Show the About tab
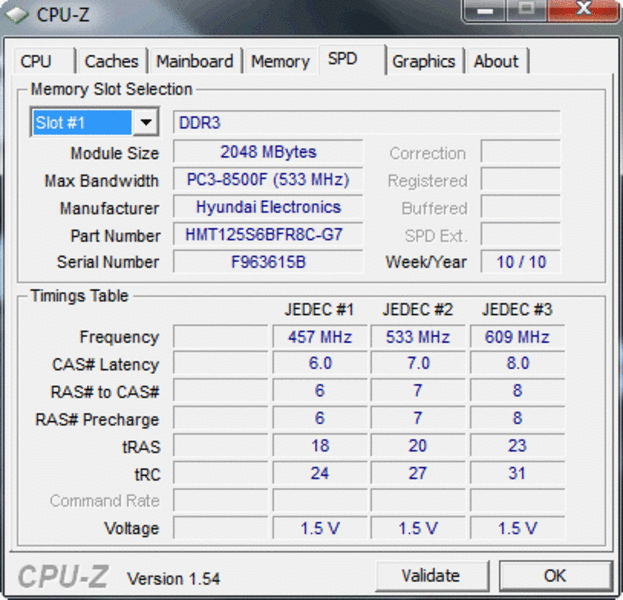Image resolution: width=623 pixels, height=600 pixels. [497, 61]
